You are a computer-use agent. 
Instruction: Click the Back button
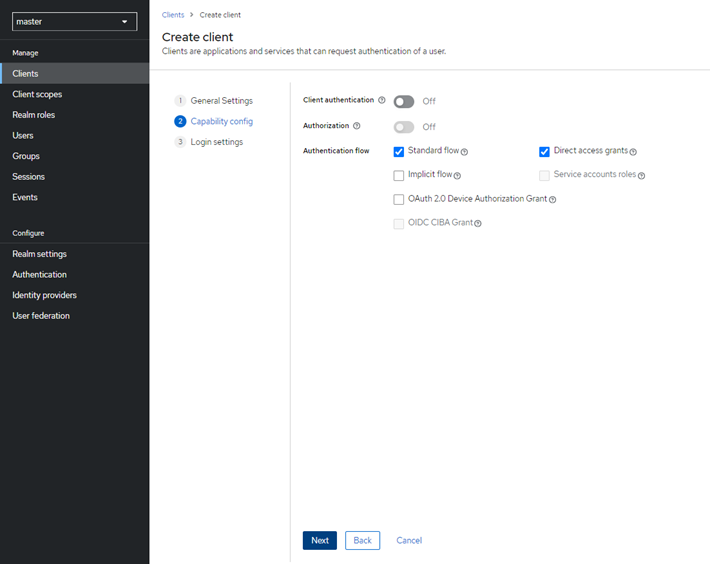[362, 540]
